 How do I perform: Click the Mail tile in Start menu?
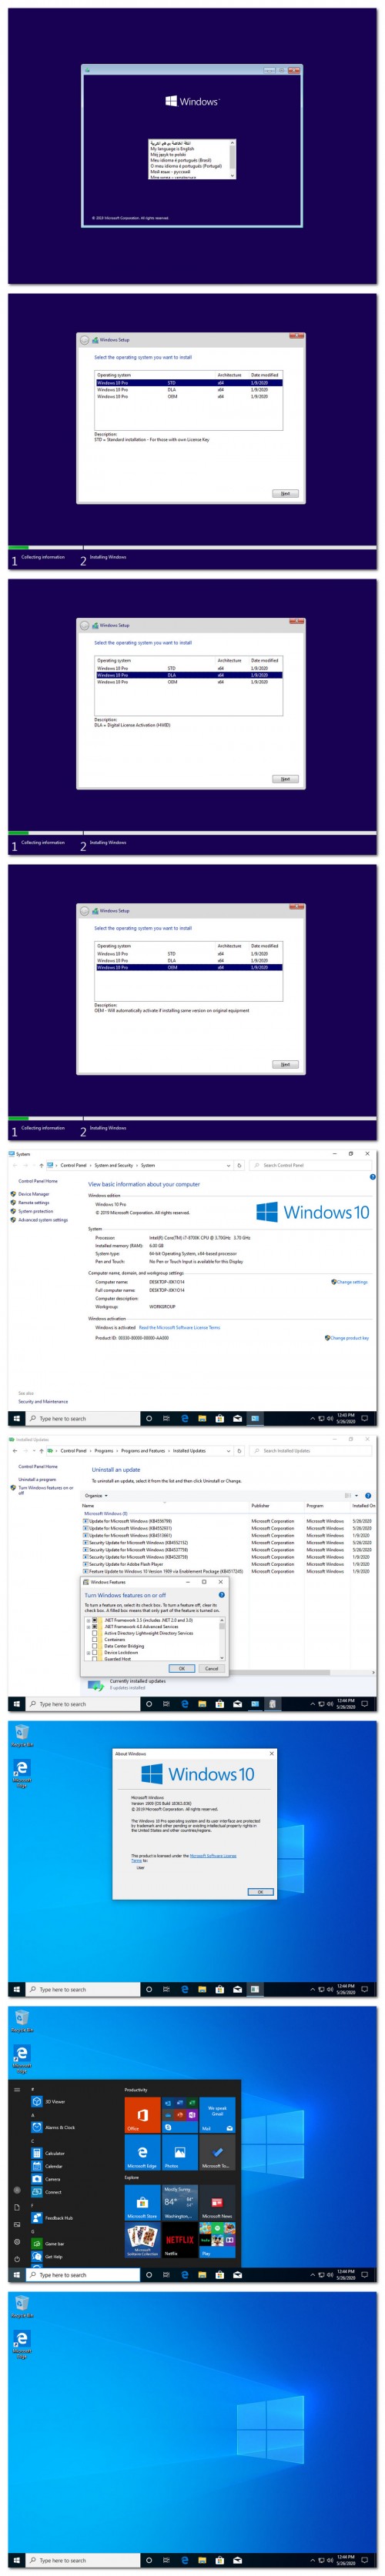pos(217,2115)
